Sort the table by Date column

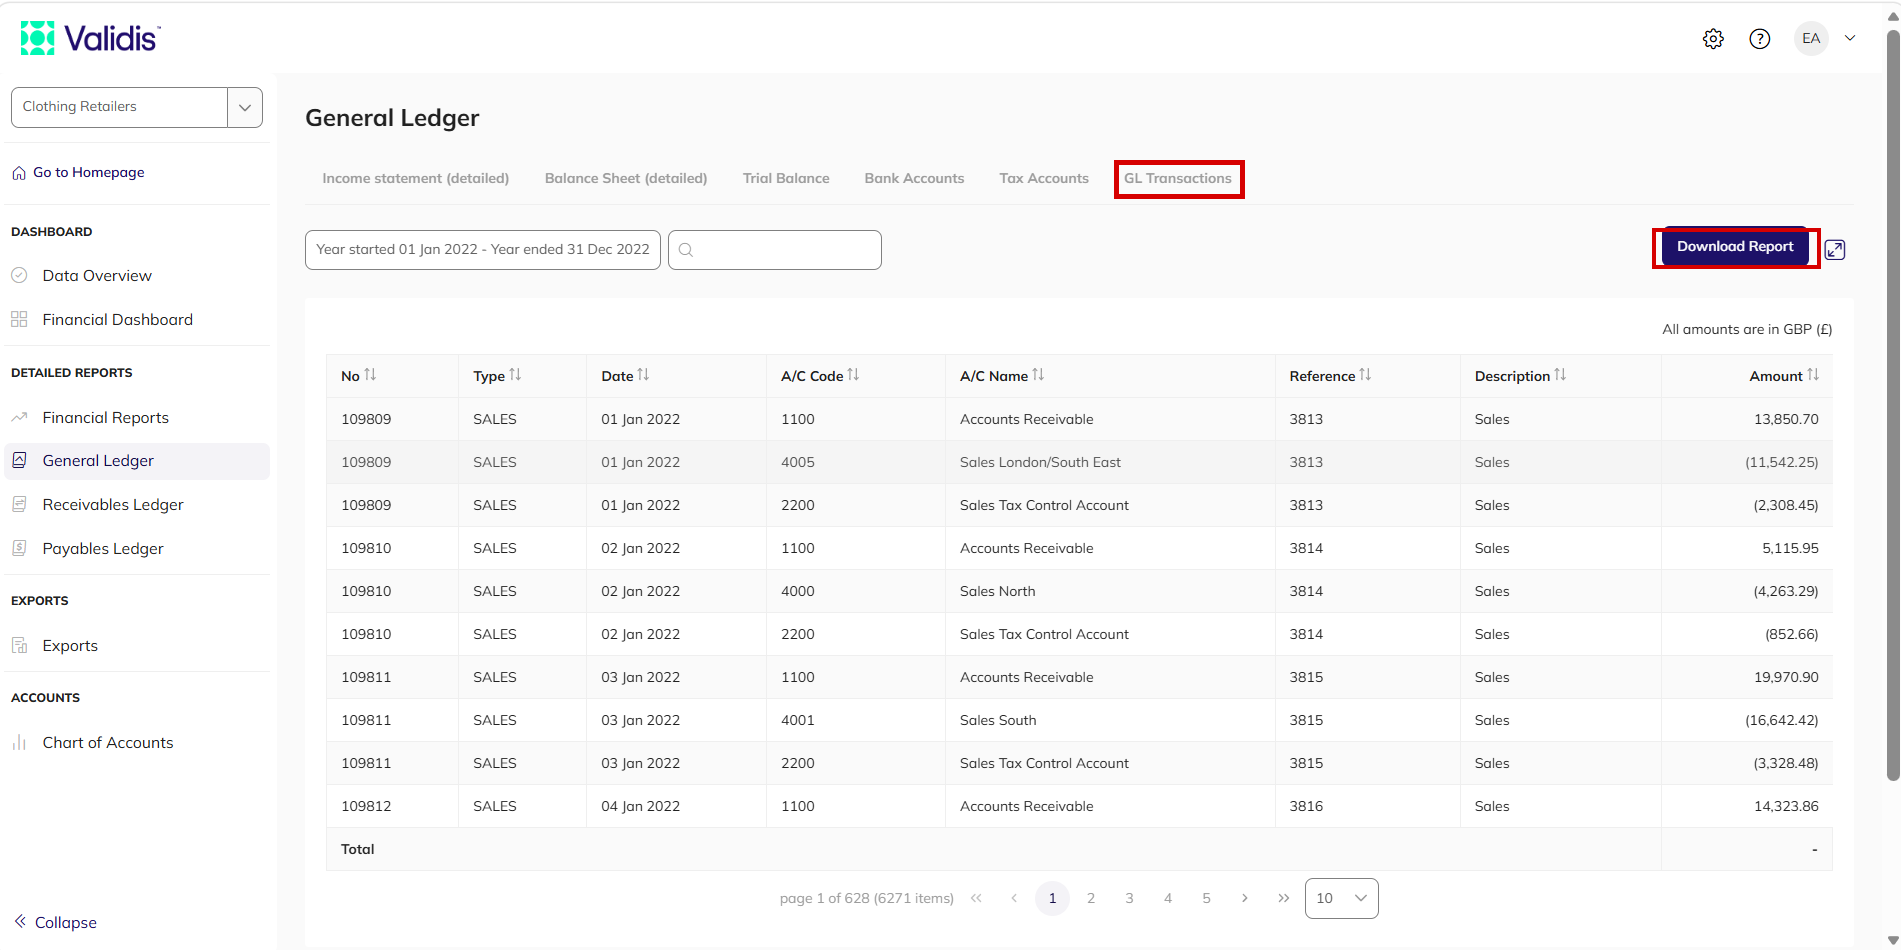tap(643, 375)
